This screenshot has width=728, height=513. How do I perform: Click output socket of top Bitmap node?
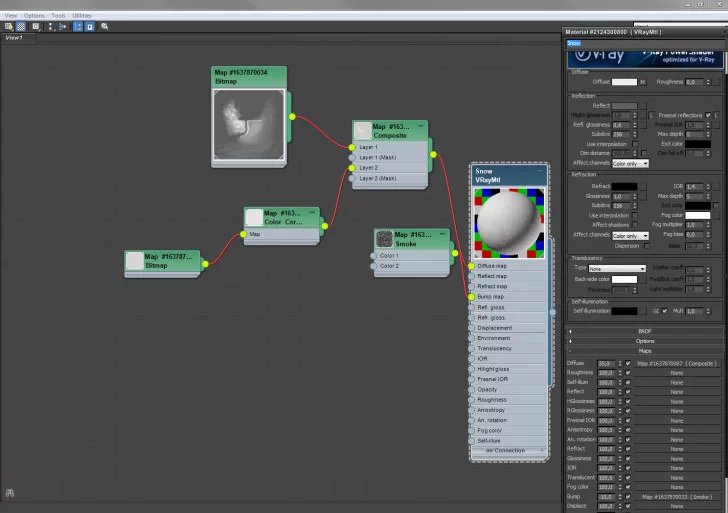tap(292, 117)
